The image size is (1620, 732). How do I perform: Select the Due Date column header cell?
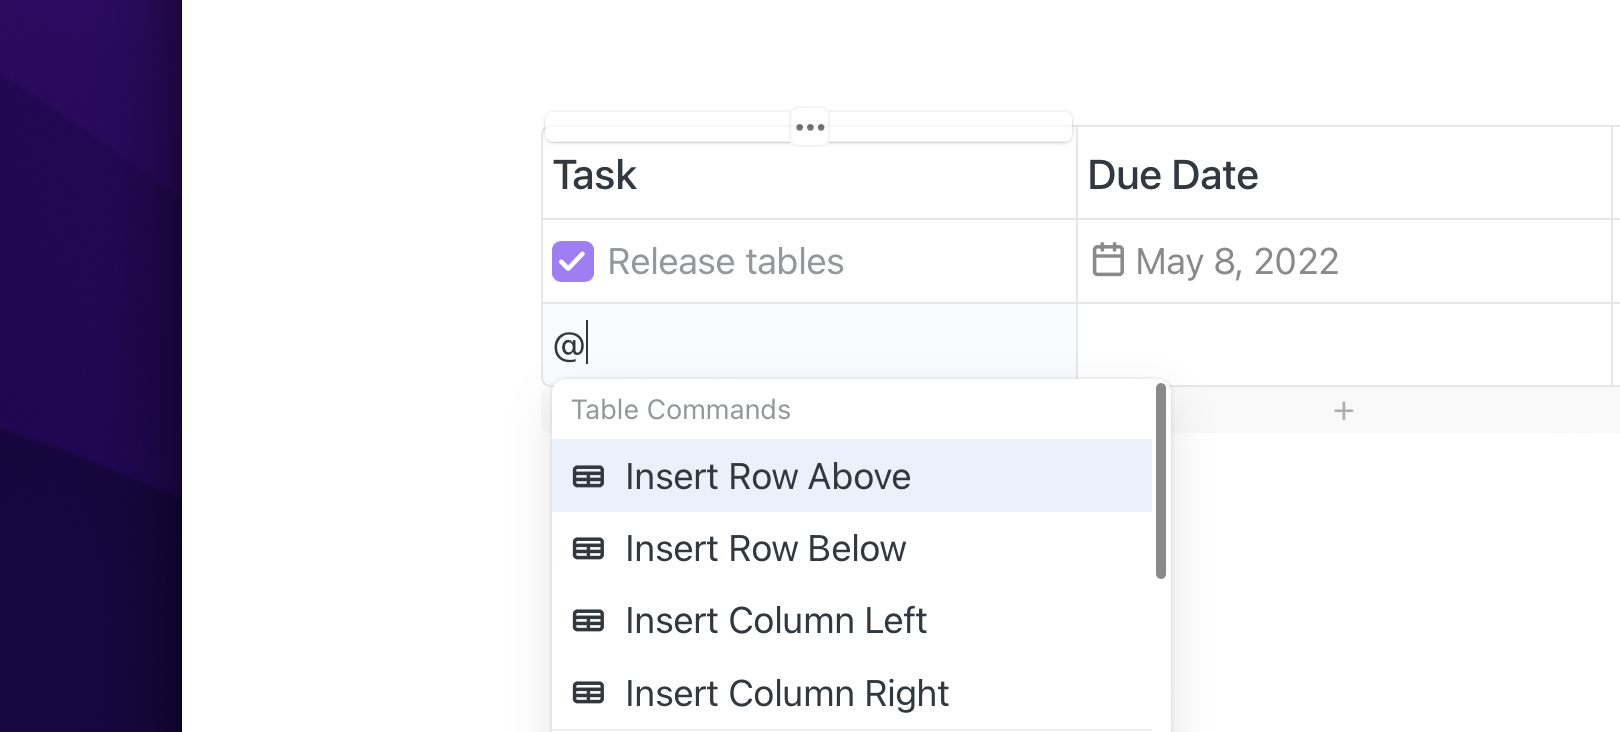(x=1343, y=176)
